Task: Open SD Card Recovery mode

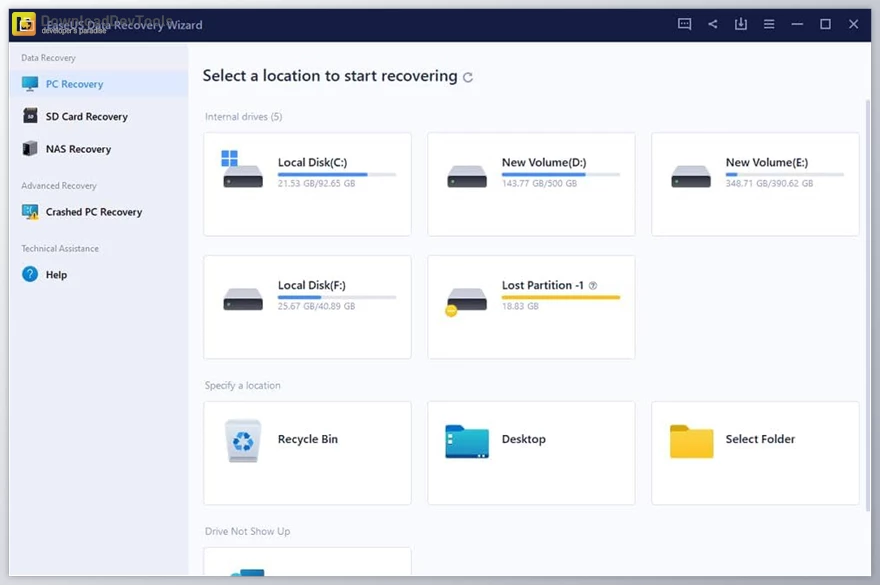Action: 99,116
